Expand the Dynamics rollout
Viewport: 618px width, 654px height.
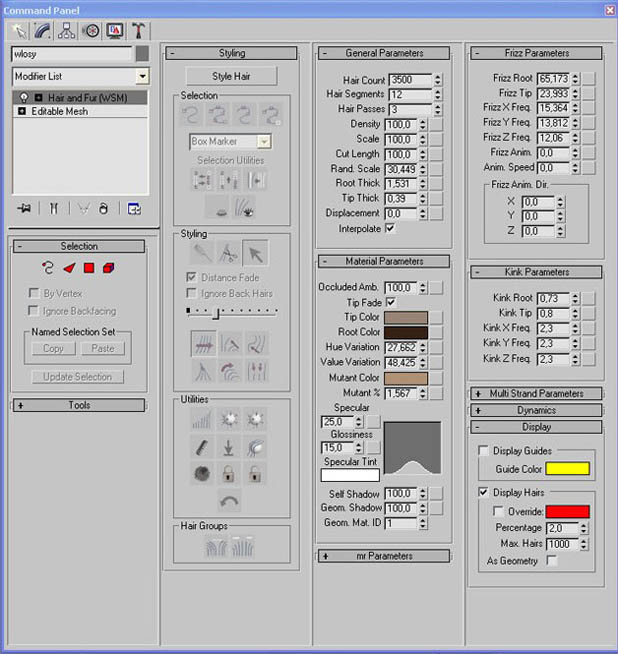(536, 410)
